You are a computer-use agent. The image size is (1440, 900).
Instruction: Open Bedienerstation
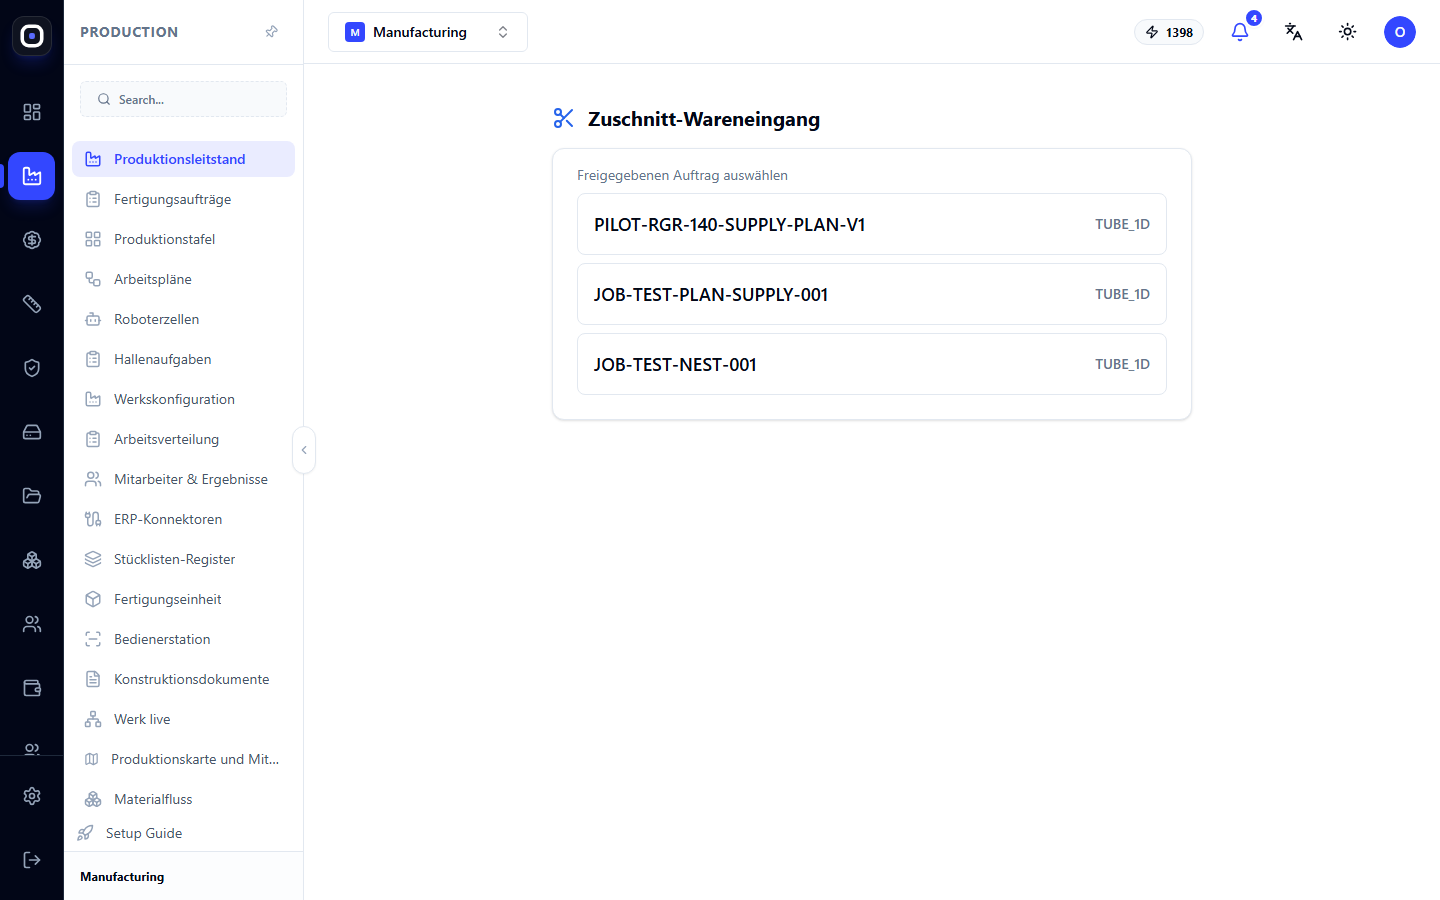(x=183, y=639)
